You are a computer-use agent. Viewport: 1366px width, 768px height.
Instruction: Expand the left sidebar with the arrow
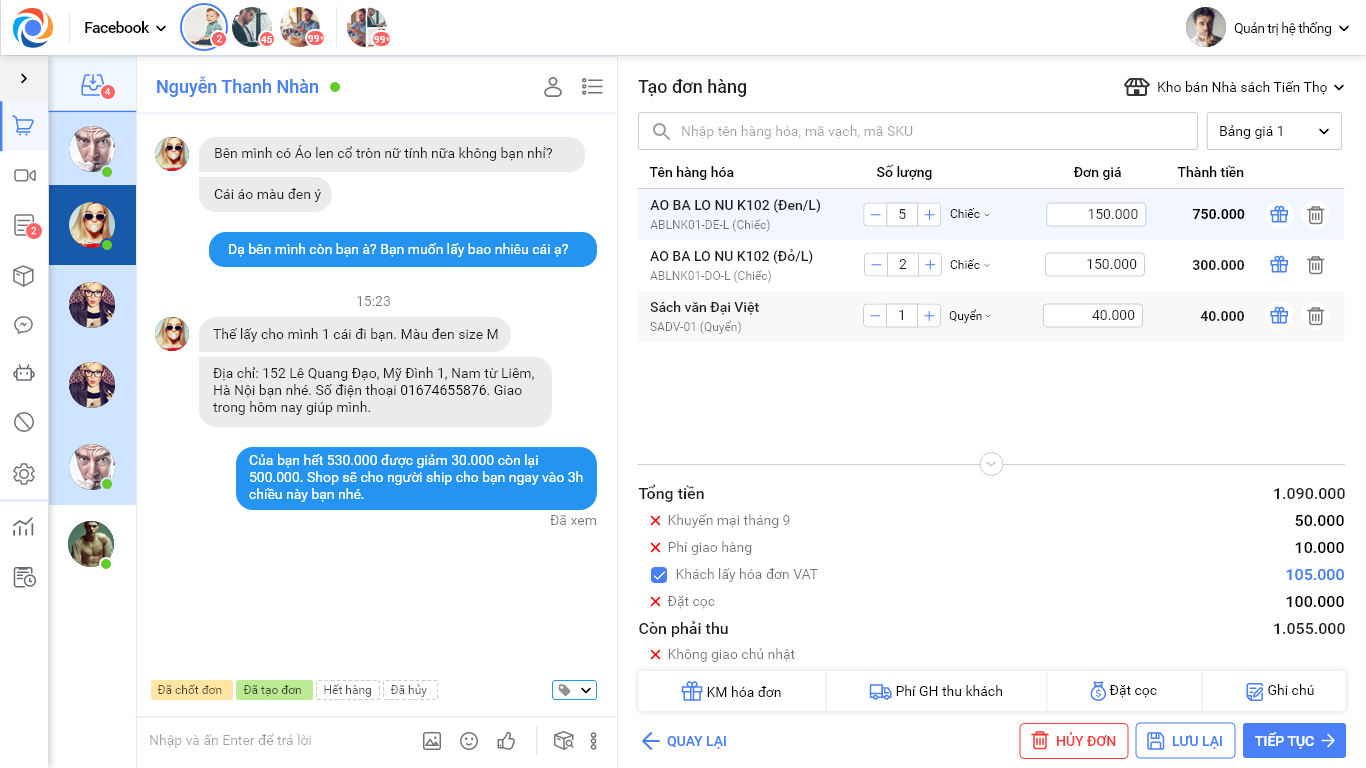click(24, 78)
